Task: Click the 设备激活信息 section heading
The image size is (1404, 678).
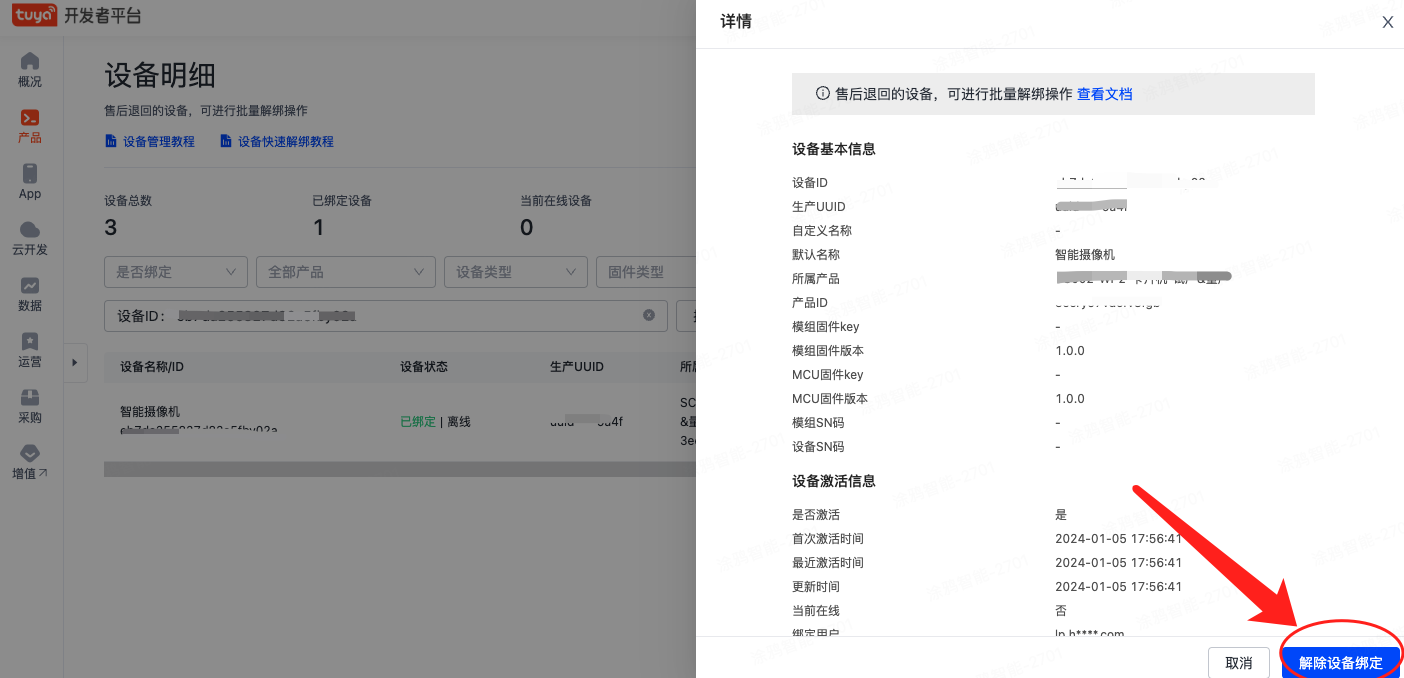Action: pyautogui.click(x=834, y=481)
